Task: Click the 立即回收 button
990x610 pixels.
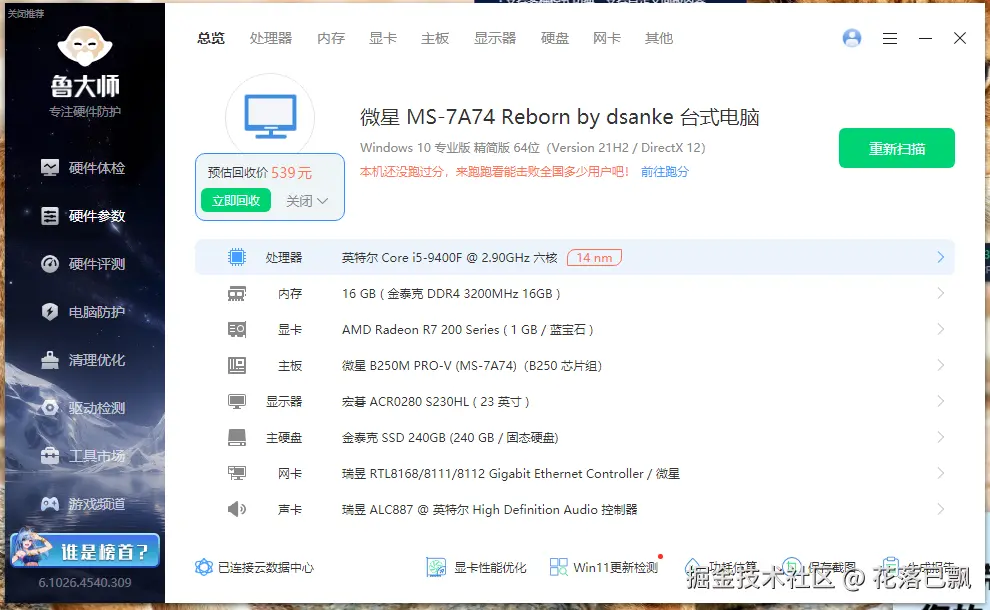Action: point(236,200)
